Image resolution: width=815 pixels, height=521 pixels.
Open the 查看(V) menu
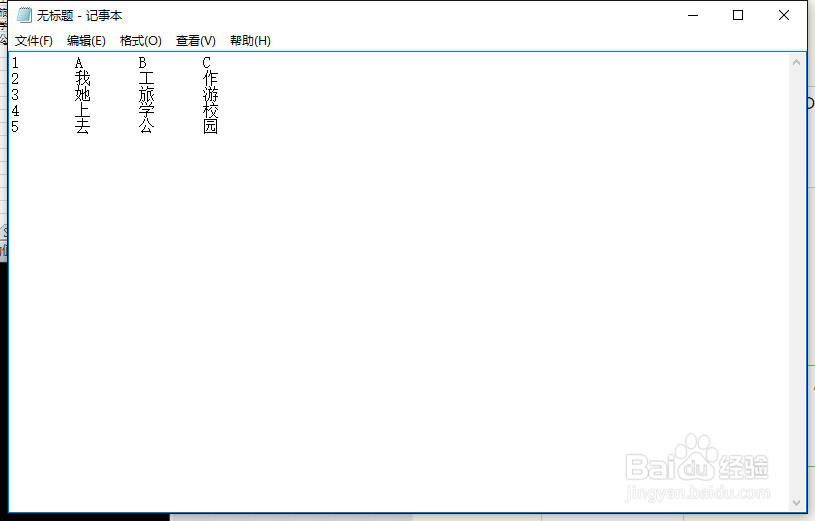[195, 41]
